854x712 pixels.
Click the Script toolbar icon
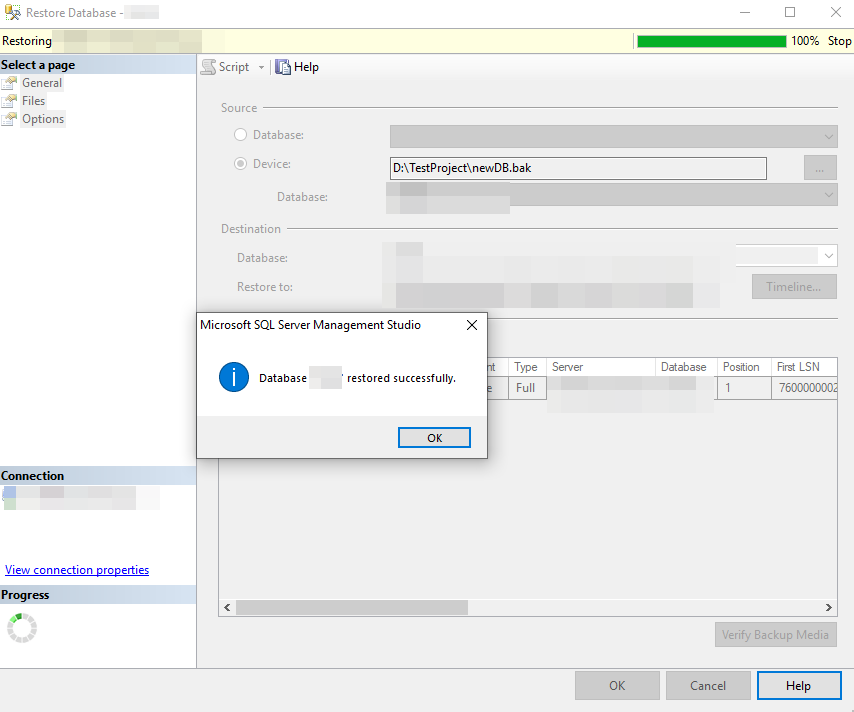[x=209, y=67]
